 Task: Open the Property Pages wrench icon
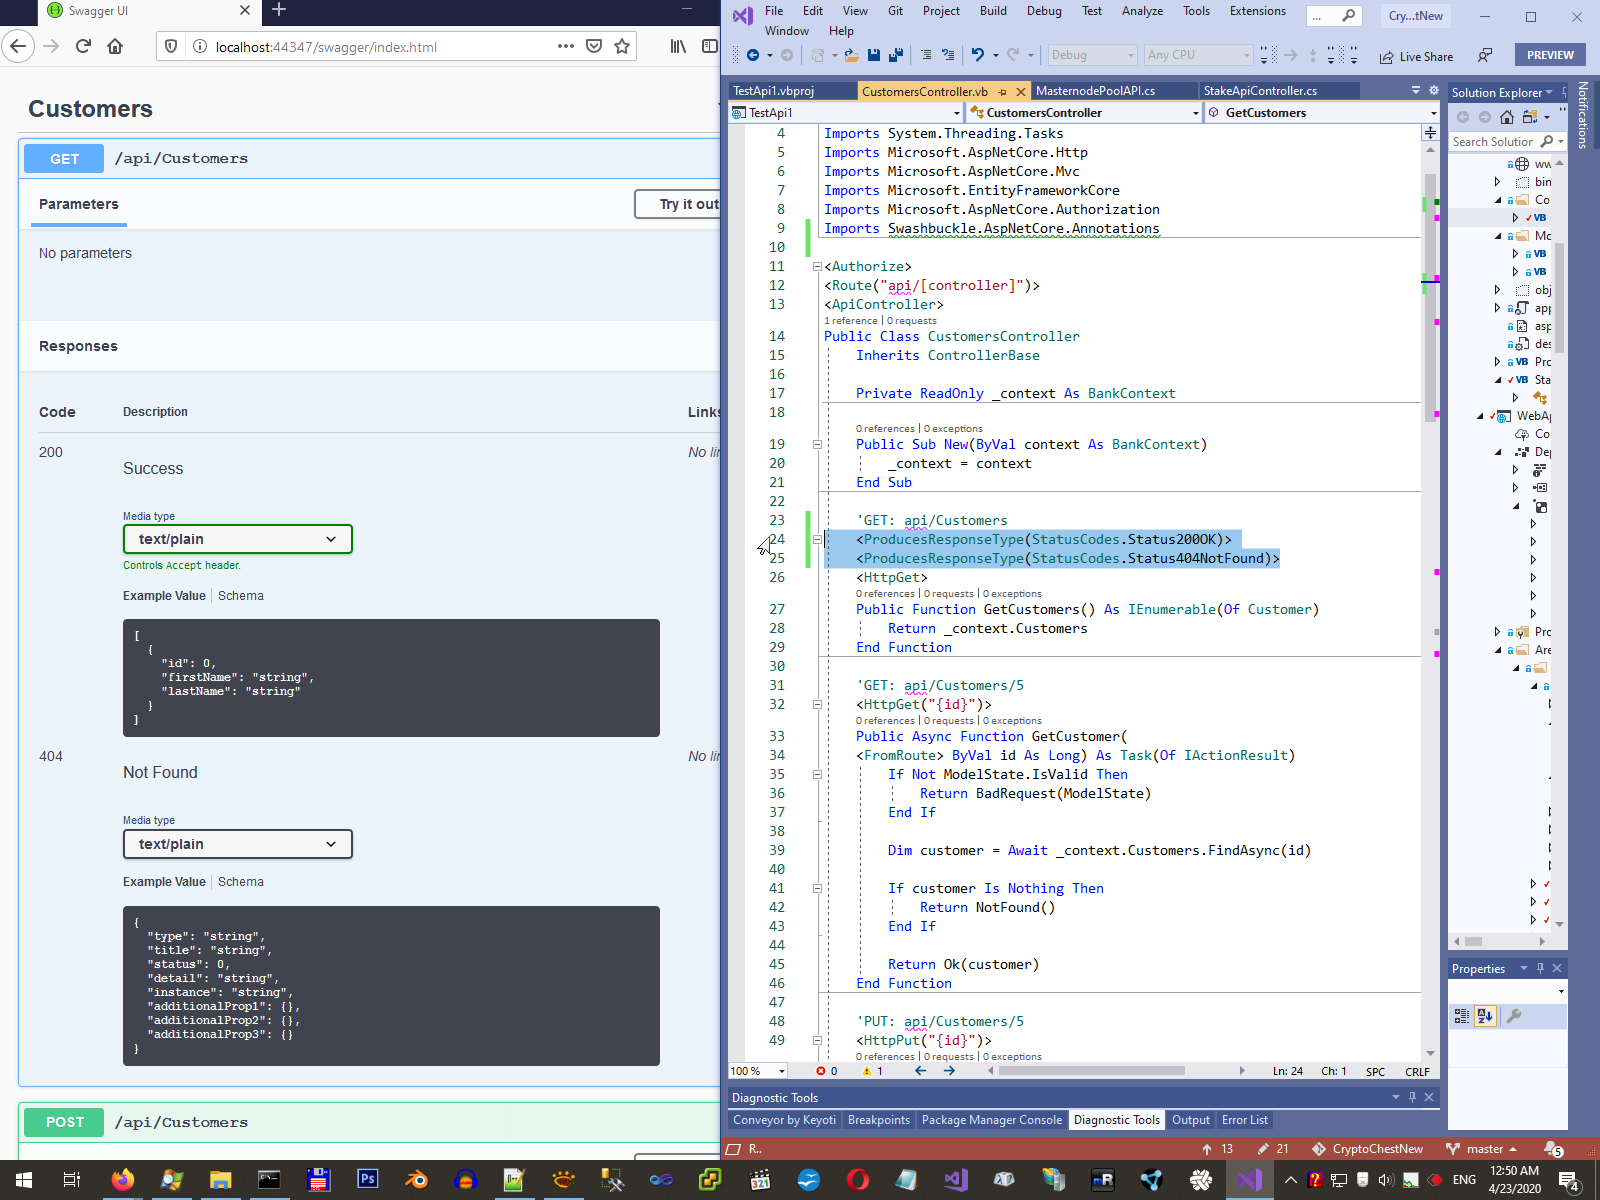1514,1016
